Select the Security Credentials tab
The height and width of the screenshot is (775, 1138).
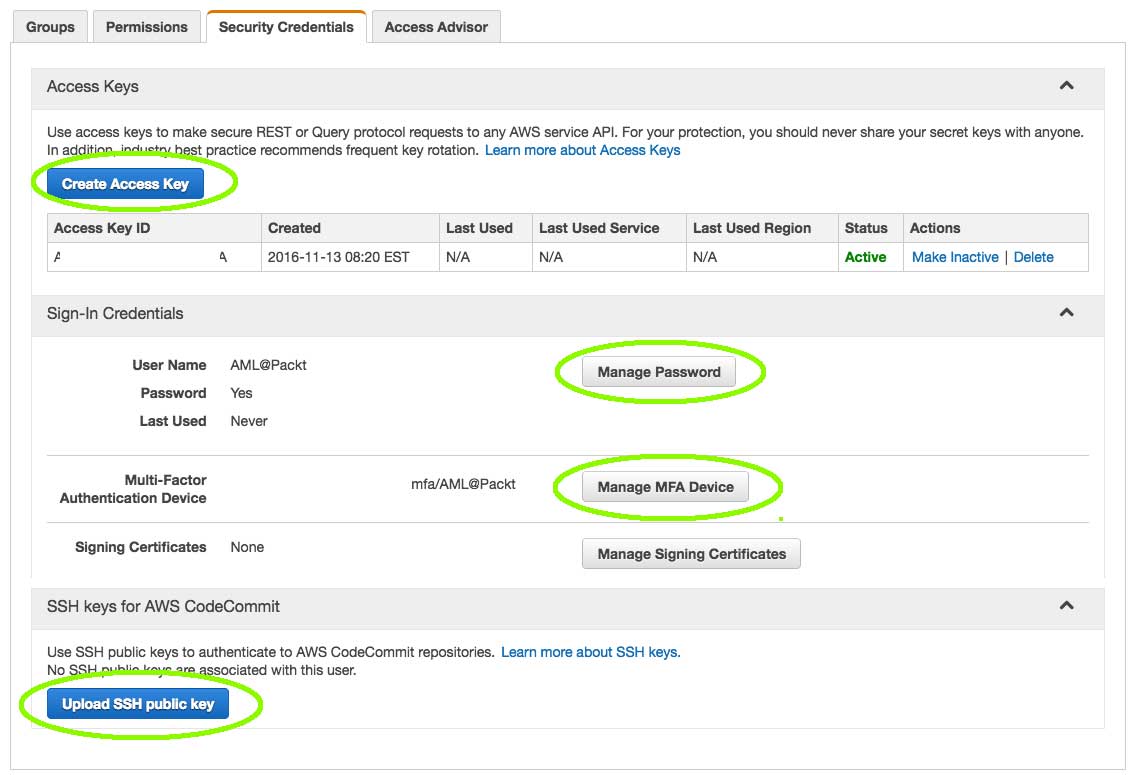tap(286, 27)
